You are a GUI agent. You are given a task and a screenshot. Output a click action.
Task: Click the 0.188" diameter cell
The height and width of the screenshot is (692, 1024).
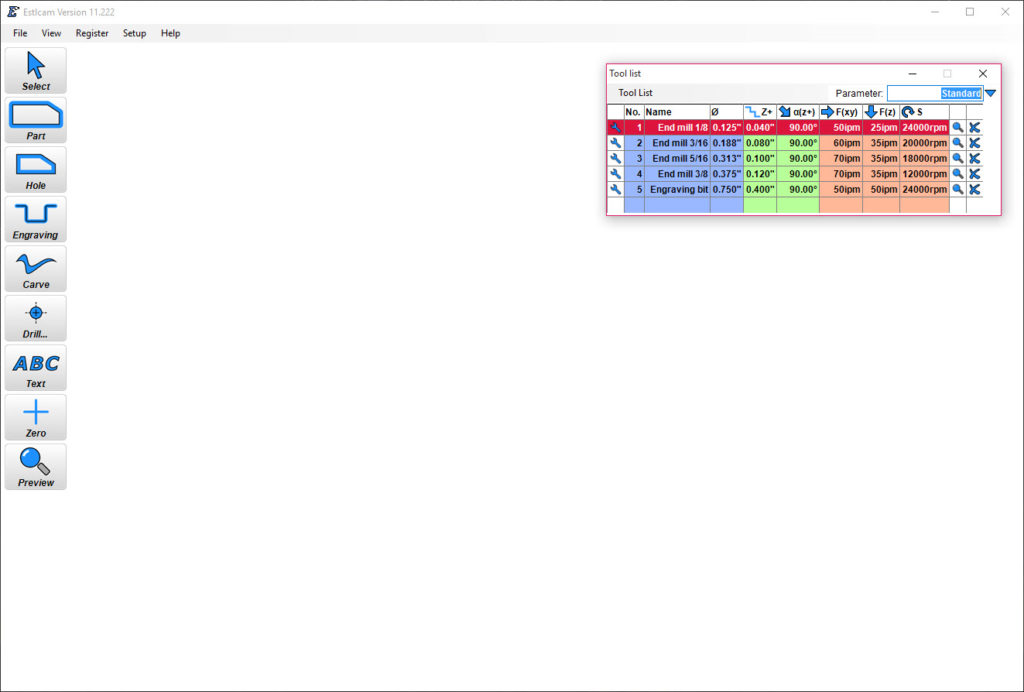(x=726, y=143)
